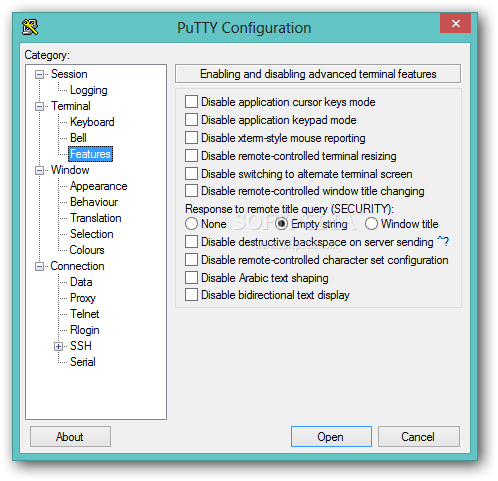
Task: Select Window title radio option
Action: coord(371,224)
